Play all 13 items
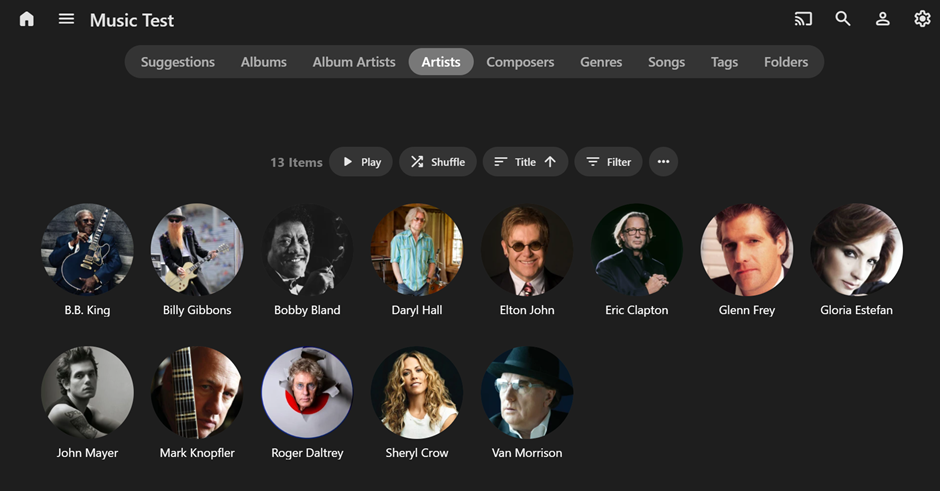 361,162
